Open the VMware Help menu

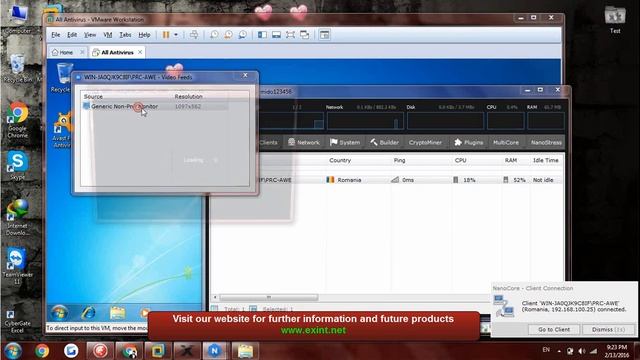pos(144,35)
